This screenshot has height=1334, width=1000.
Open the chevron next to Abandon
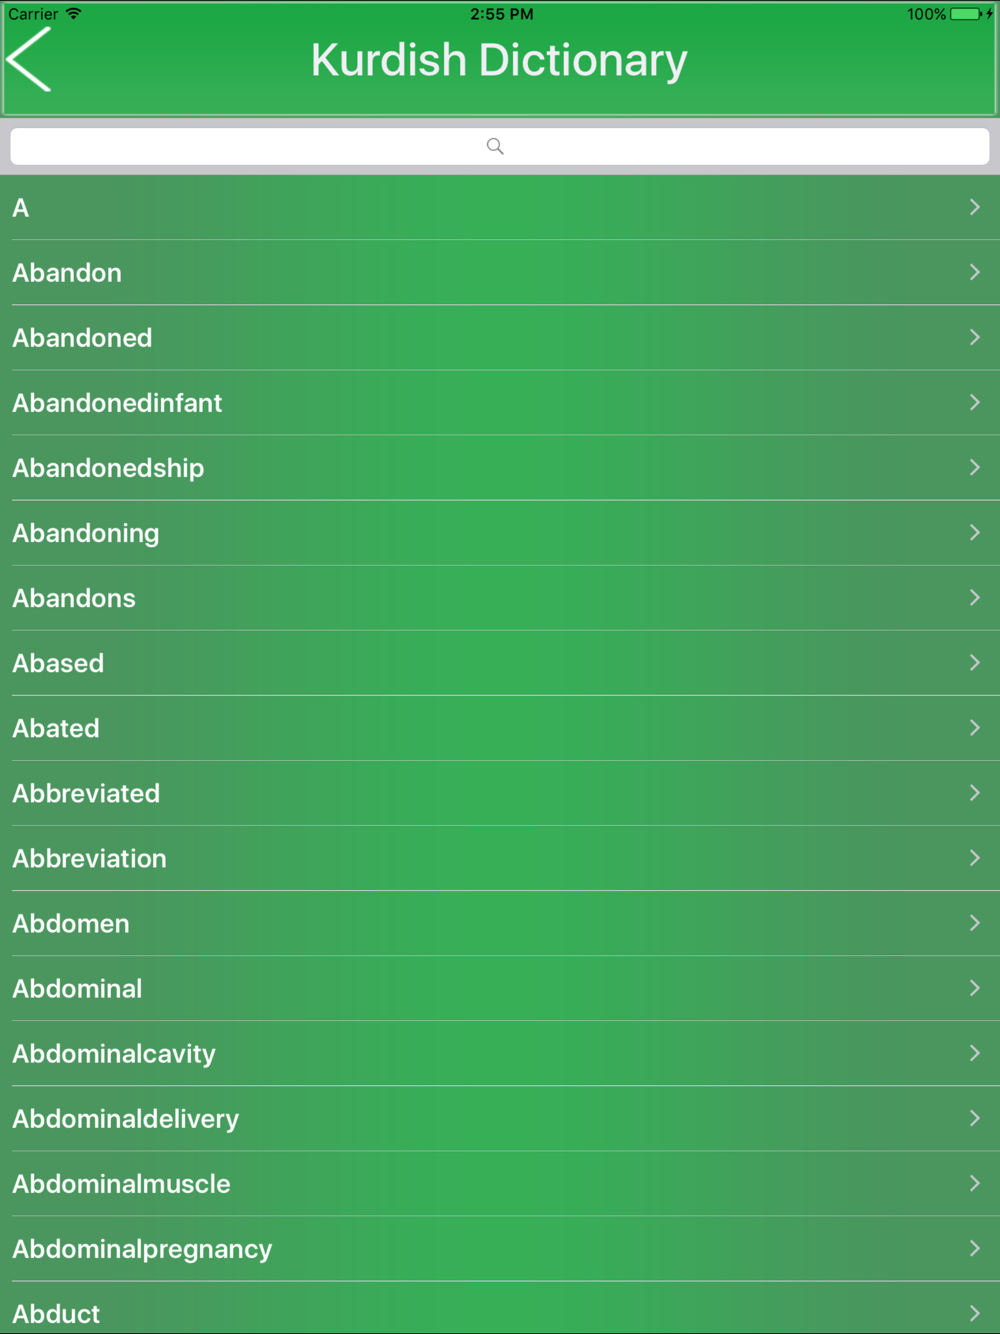tap(975, 272)
